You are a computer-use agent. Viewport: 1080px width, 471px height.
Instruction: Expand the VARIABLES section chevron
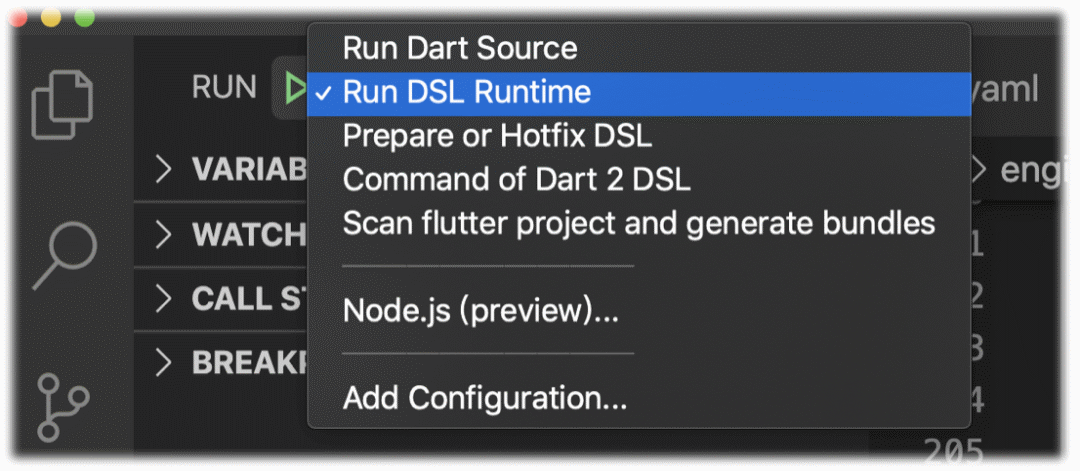[163, 169]
